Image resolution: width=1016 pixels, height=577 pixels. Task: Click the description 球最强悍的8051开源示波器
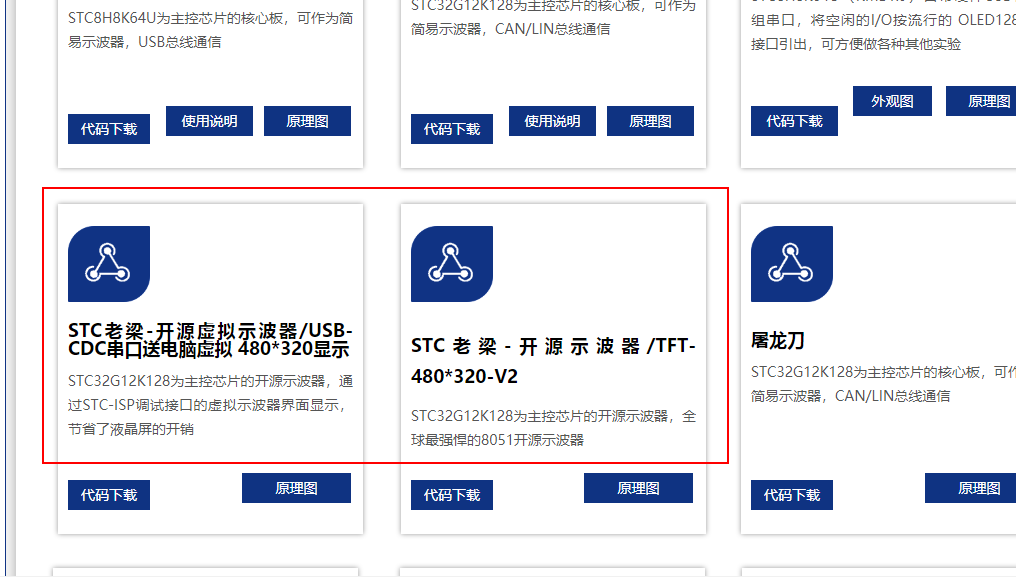[498, 440]
